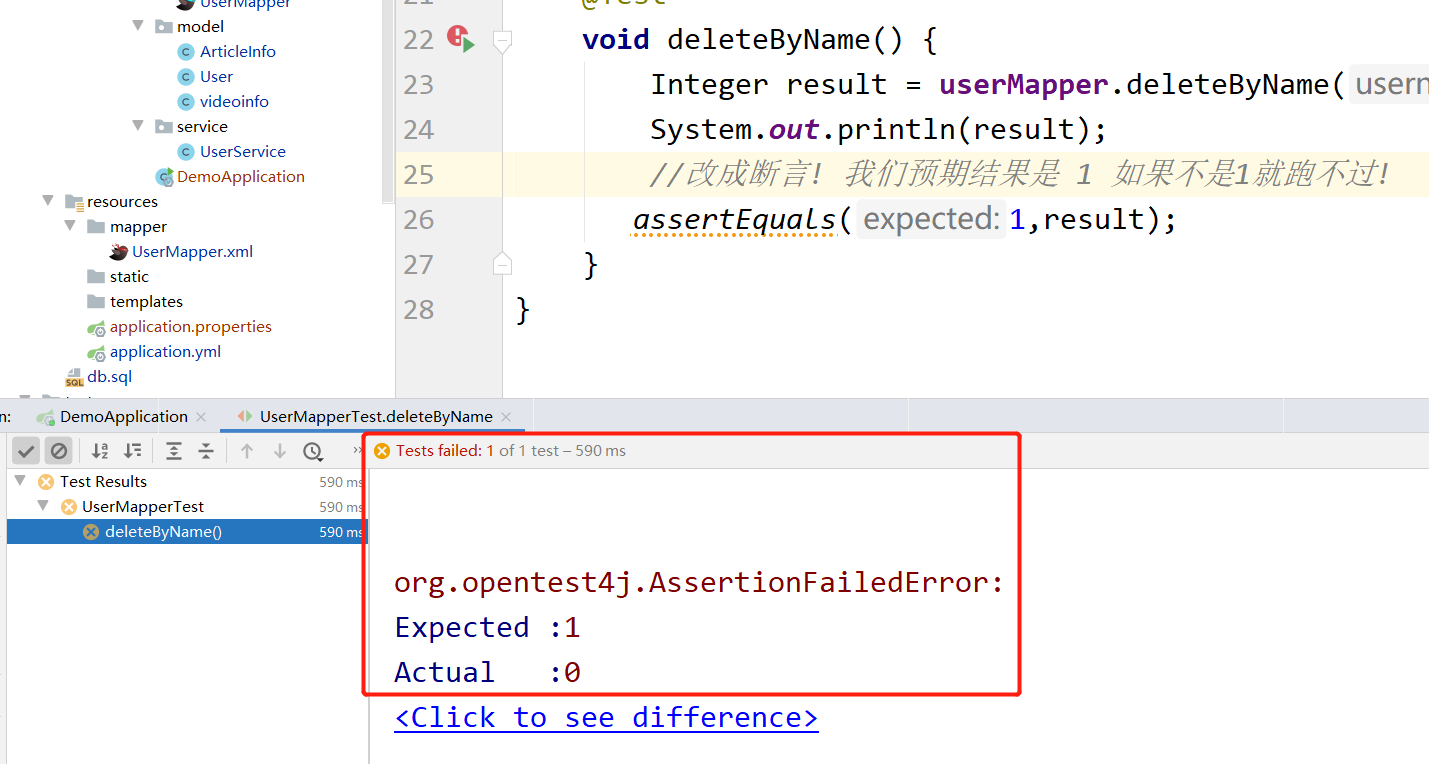1429x764 pixels.
Task: Close the UserMapperTest.deleteByName run tab
Action: [x=506, y=417]
